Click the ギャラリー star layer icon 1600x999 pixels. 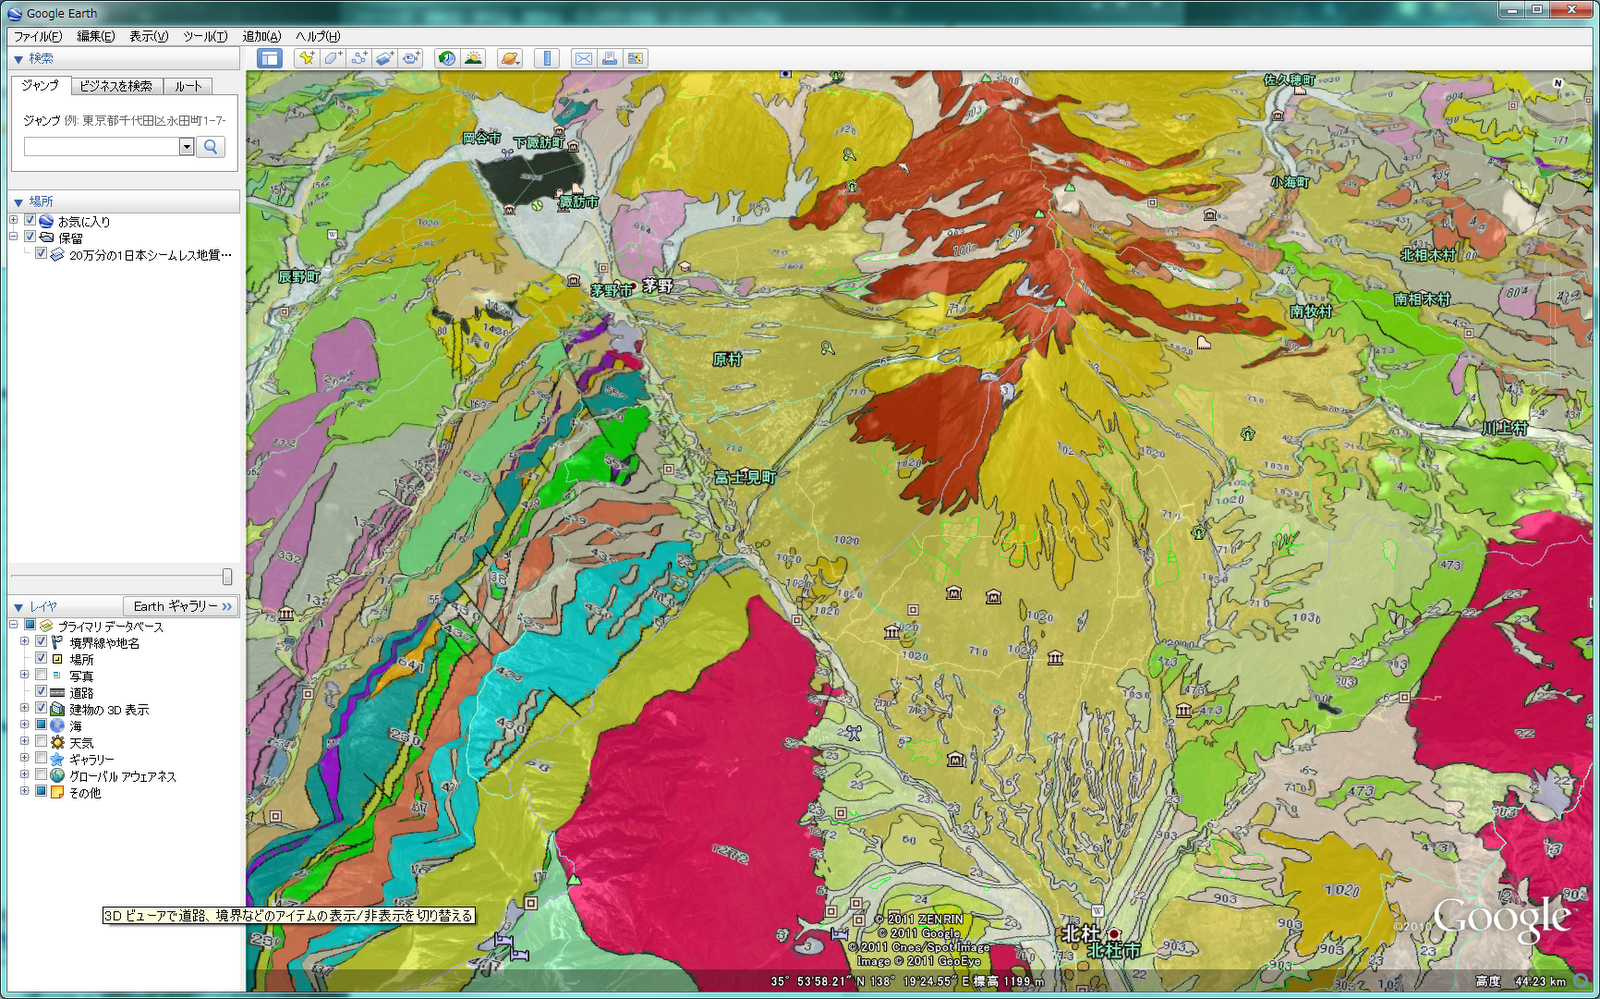[57, 759]
